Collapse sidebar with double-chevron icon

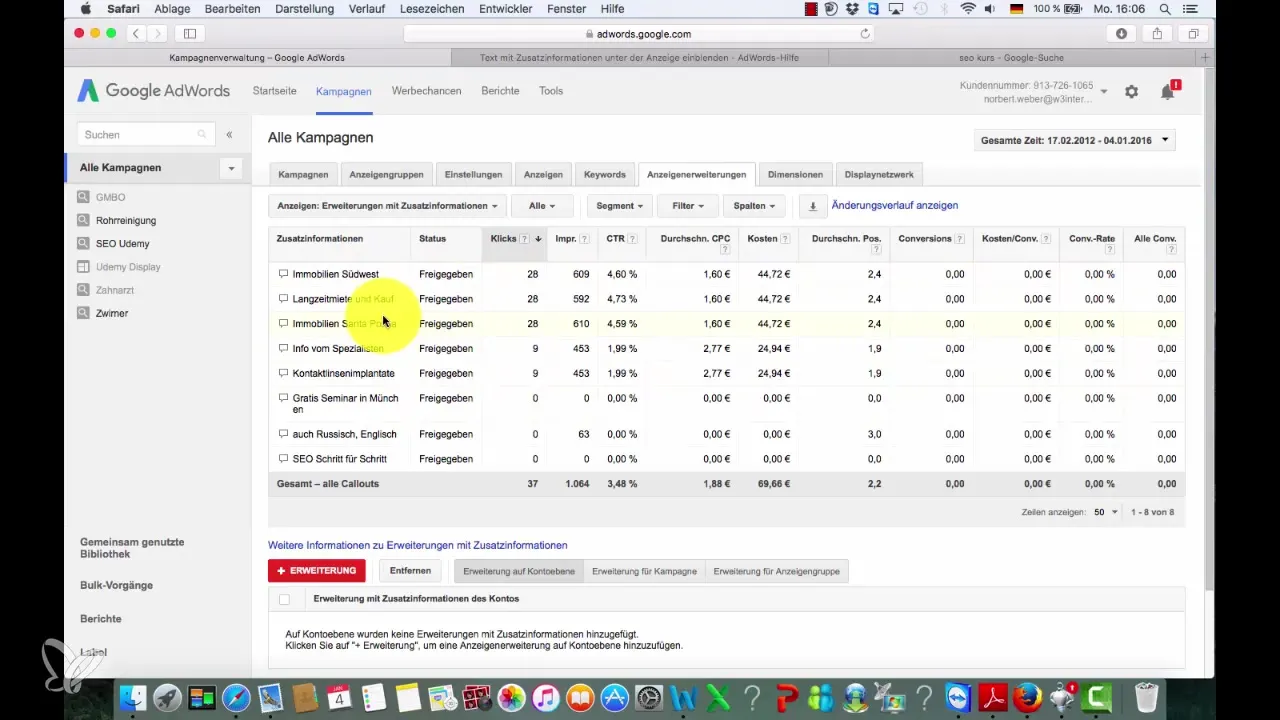point(229,134)
